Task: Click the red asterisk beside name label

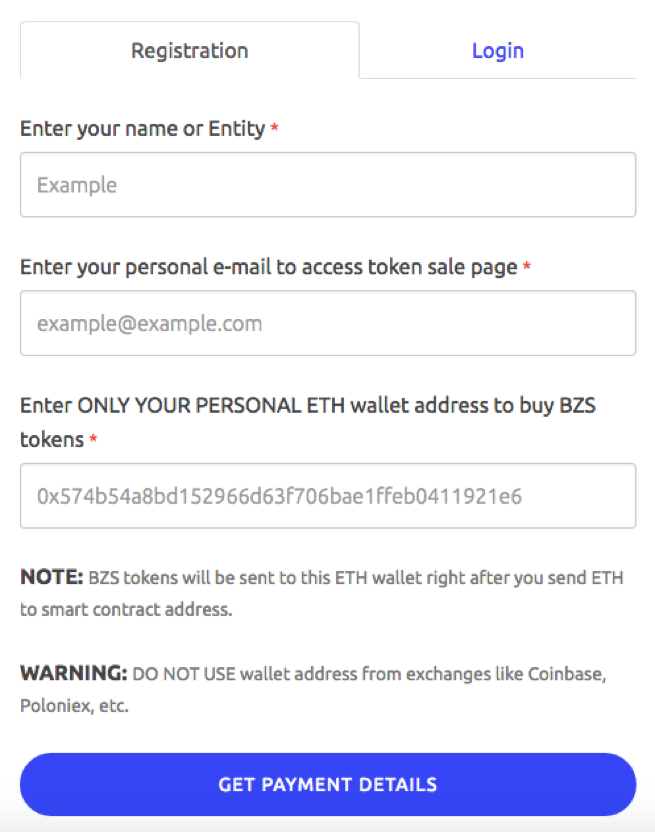Action: [274, 130]
